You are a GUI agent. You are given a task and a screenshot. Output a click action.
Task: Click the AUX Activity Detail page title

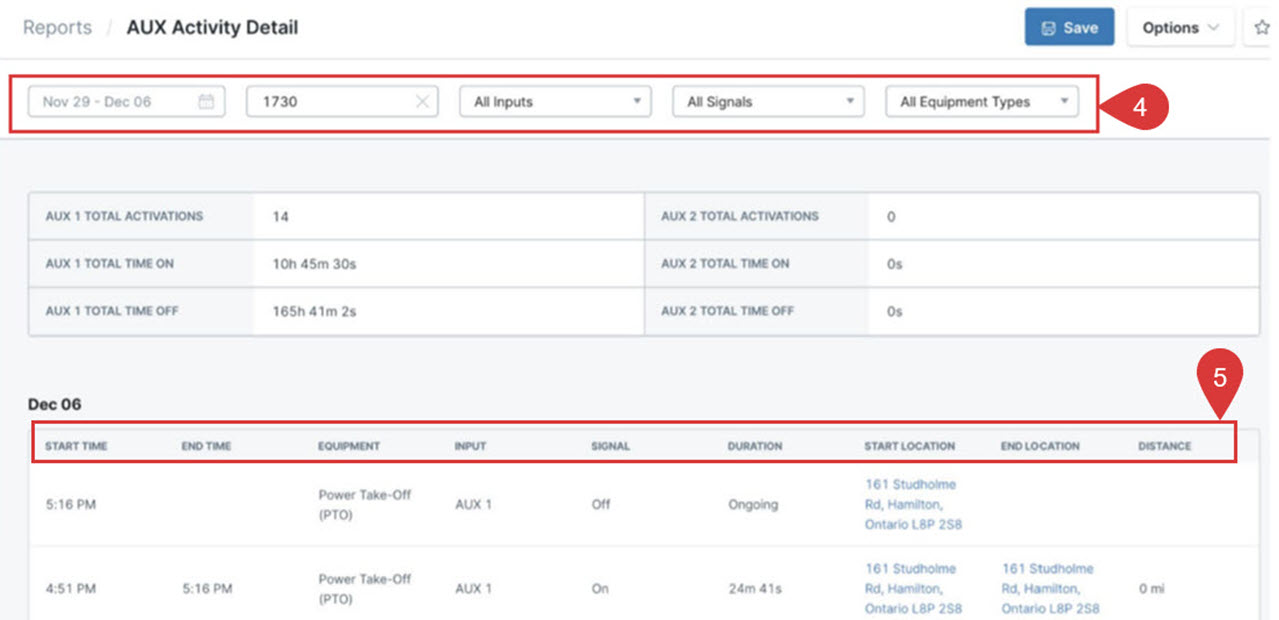pyautogui.click(x=212, y=27)
